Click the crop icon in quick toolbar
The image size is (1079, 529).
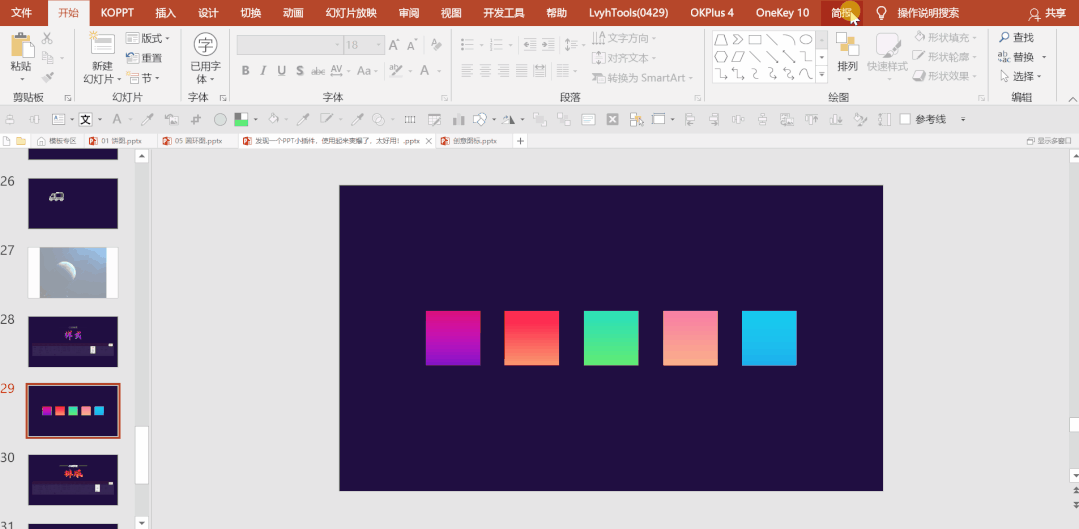coord(196,120)
